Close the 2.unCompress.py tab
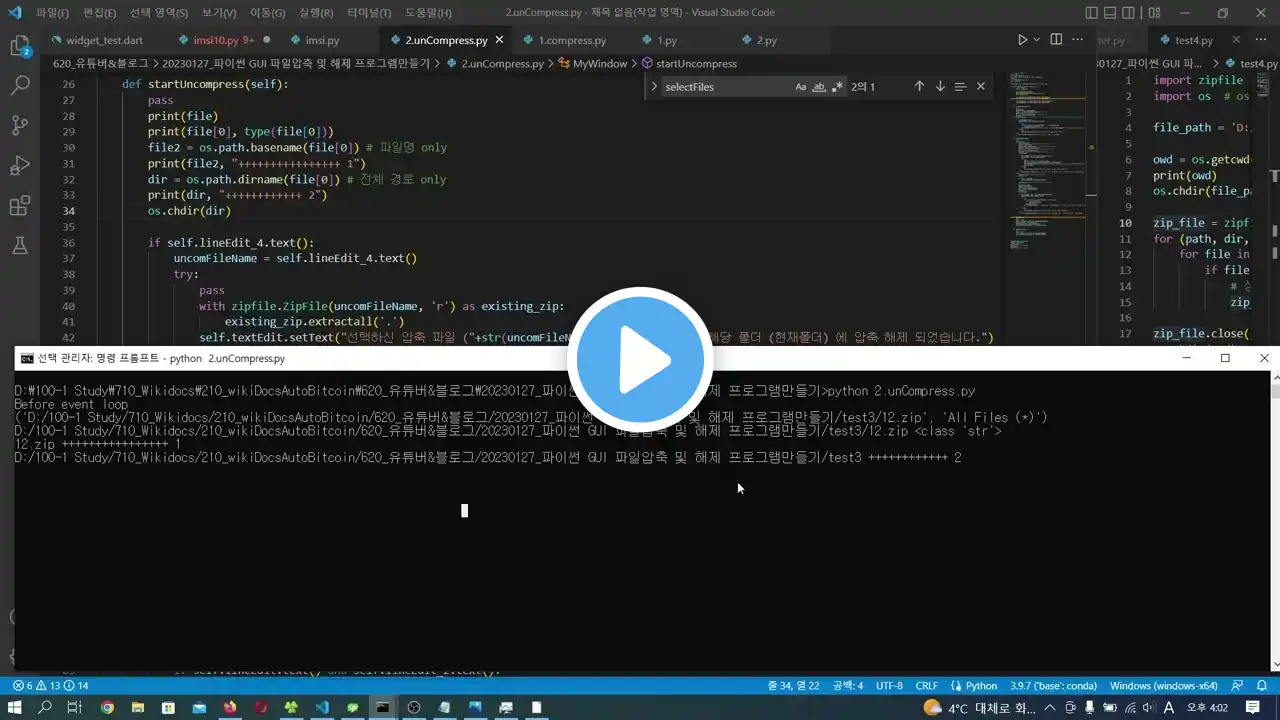Screen dimensions: 1280x720 pyautogui.click(x=500, y=40)
